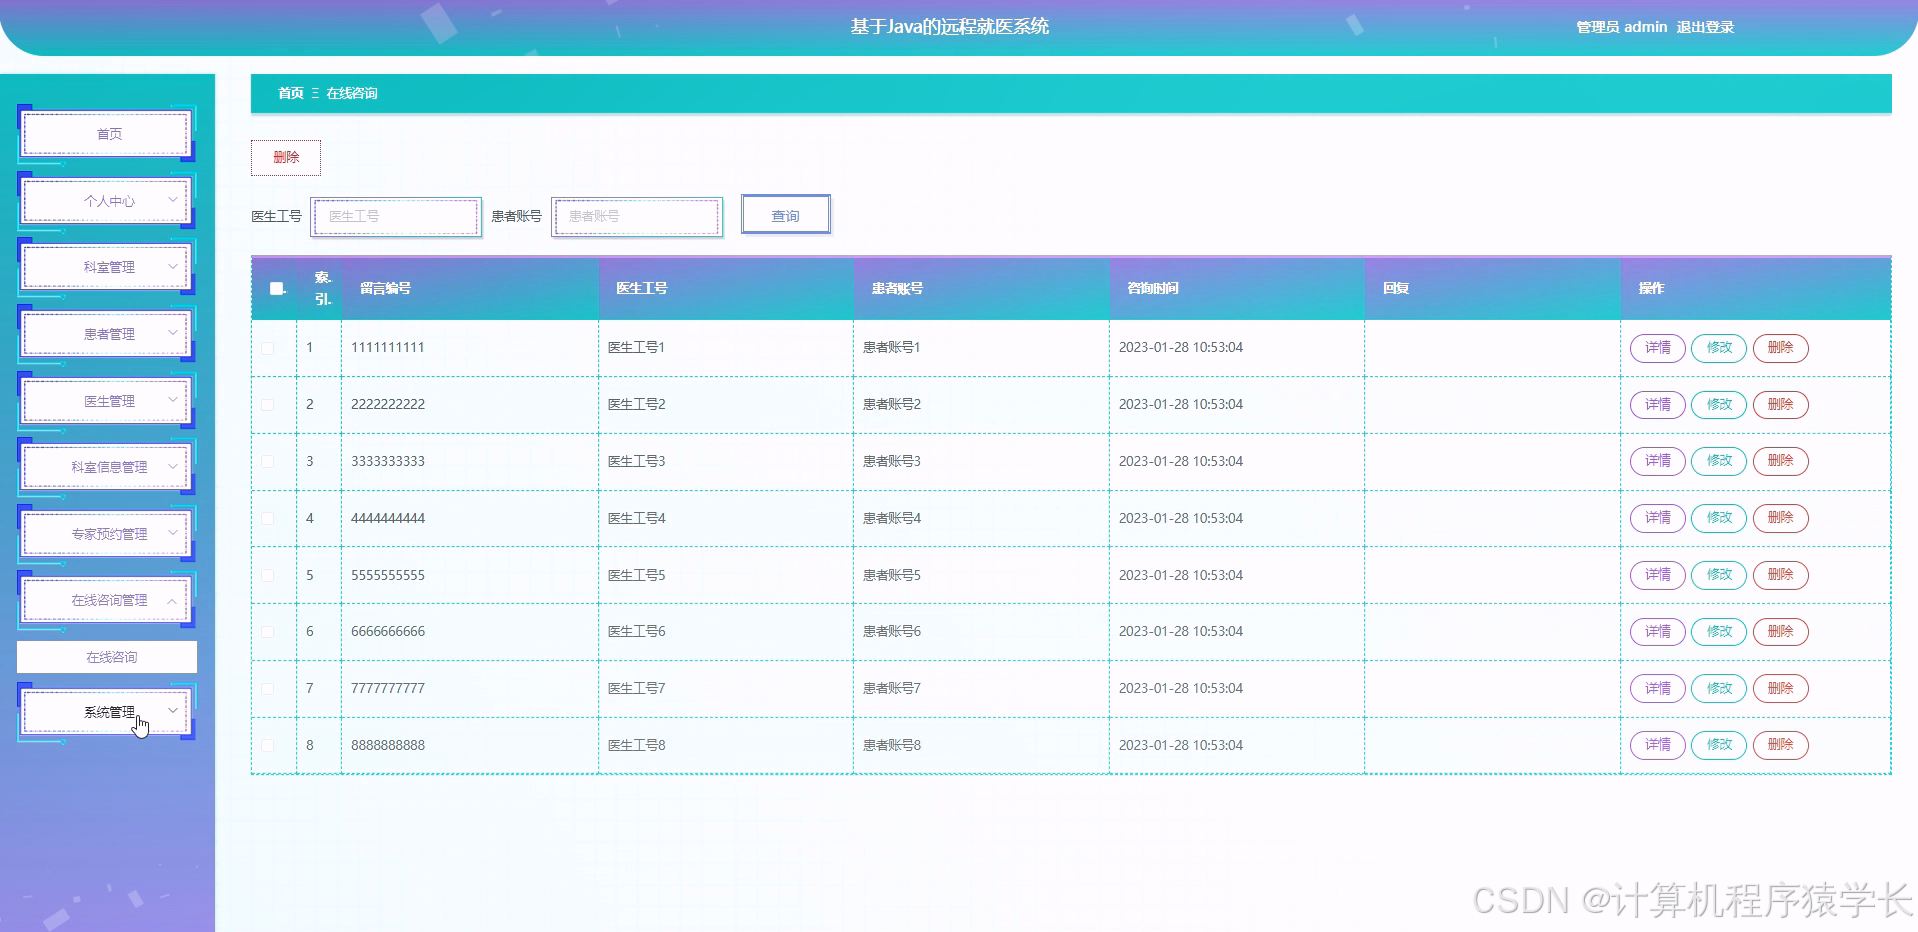Expand 个人中心 menu chevron

[172, 200]
